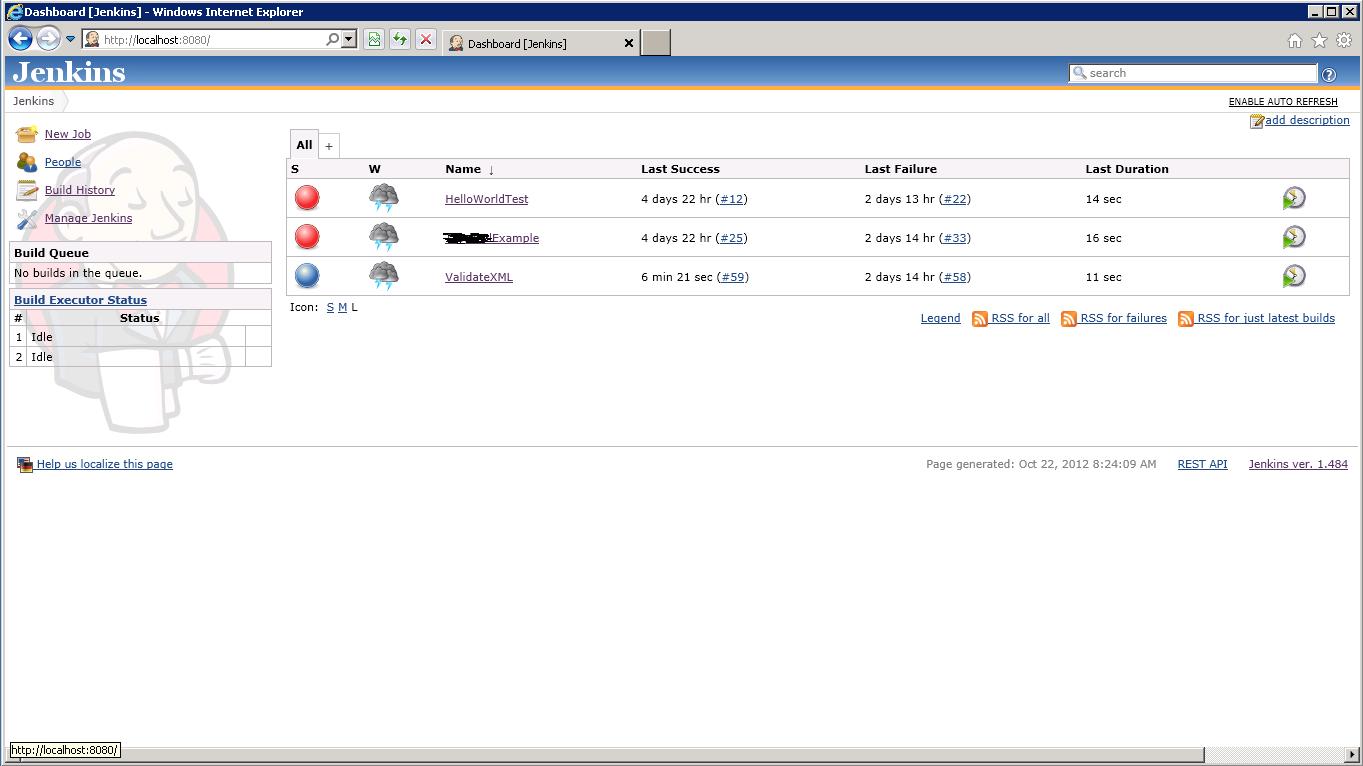Click the blue status ball for ValidateXML
Viewport: 1363px width, 766px height.
click(307, 276)
